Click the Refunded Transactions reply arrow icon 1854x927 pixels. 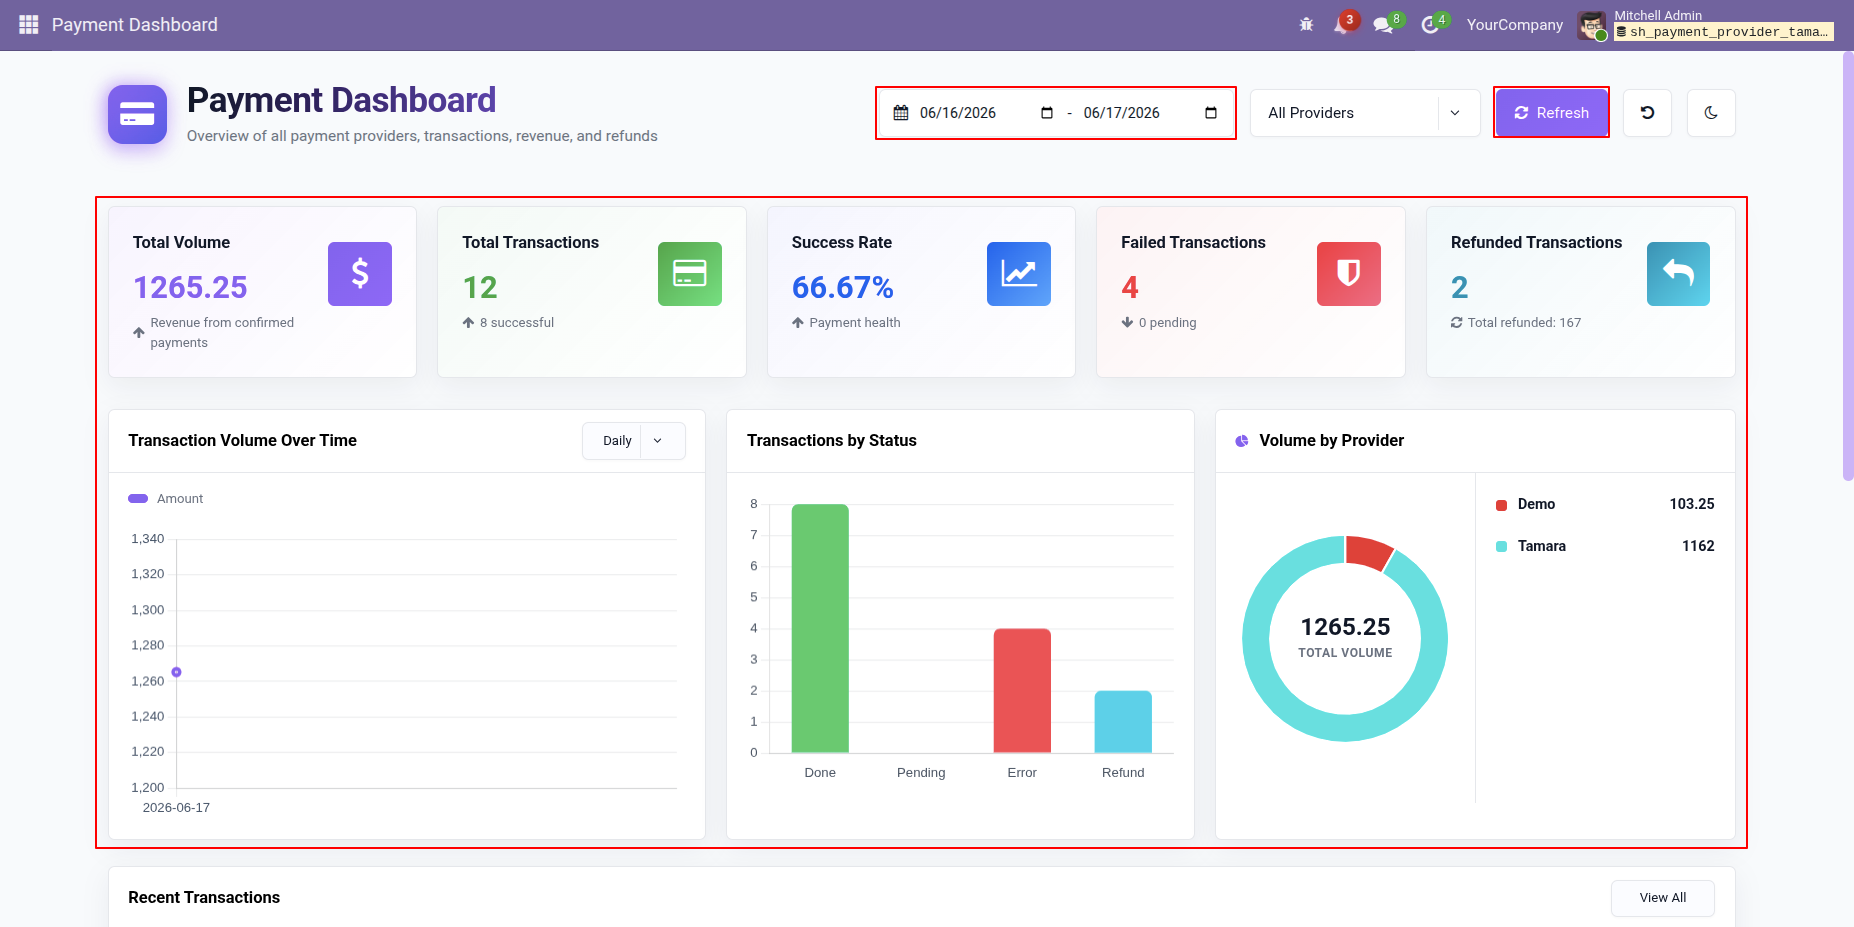(1678, 274)
